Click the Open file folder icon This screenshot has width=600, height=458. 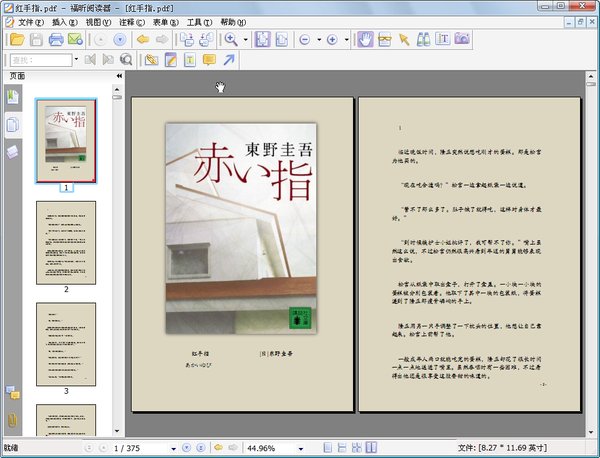[x=16, y=40]
